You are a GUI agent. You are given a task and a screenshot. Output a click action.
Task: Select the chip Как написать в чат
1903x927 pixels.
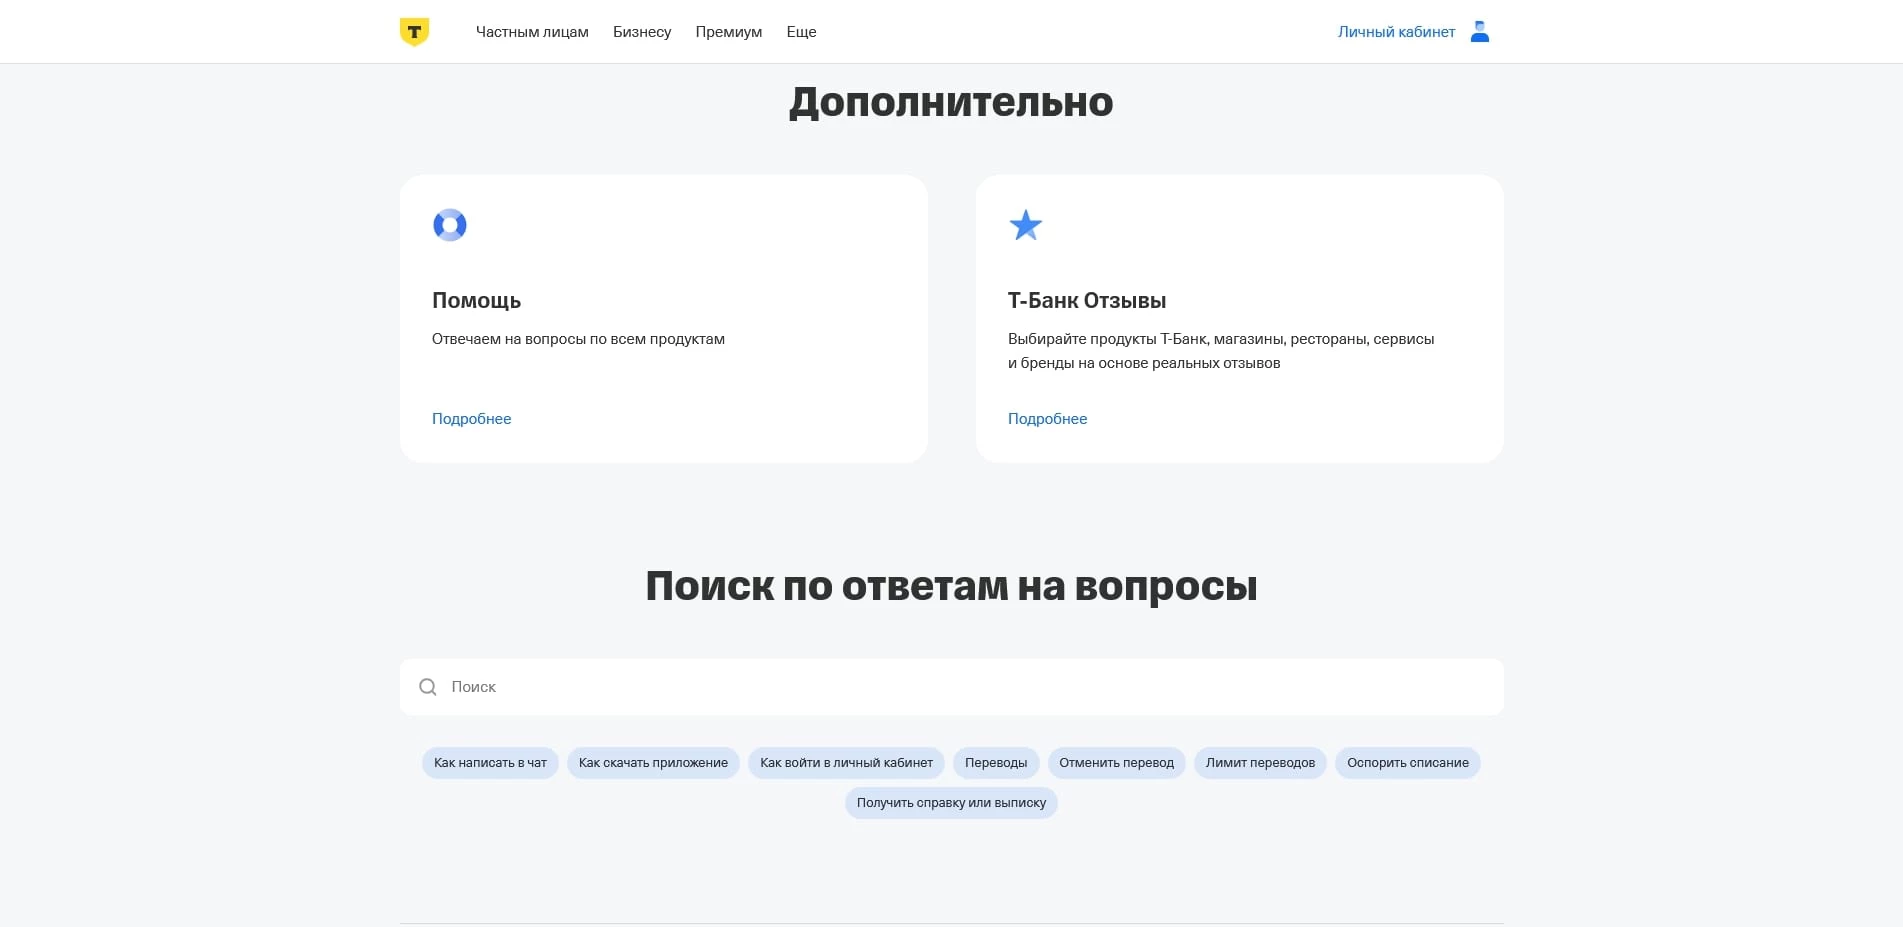490,762
